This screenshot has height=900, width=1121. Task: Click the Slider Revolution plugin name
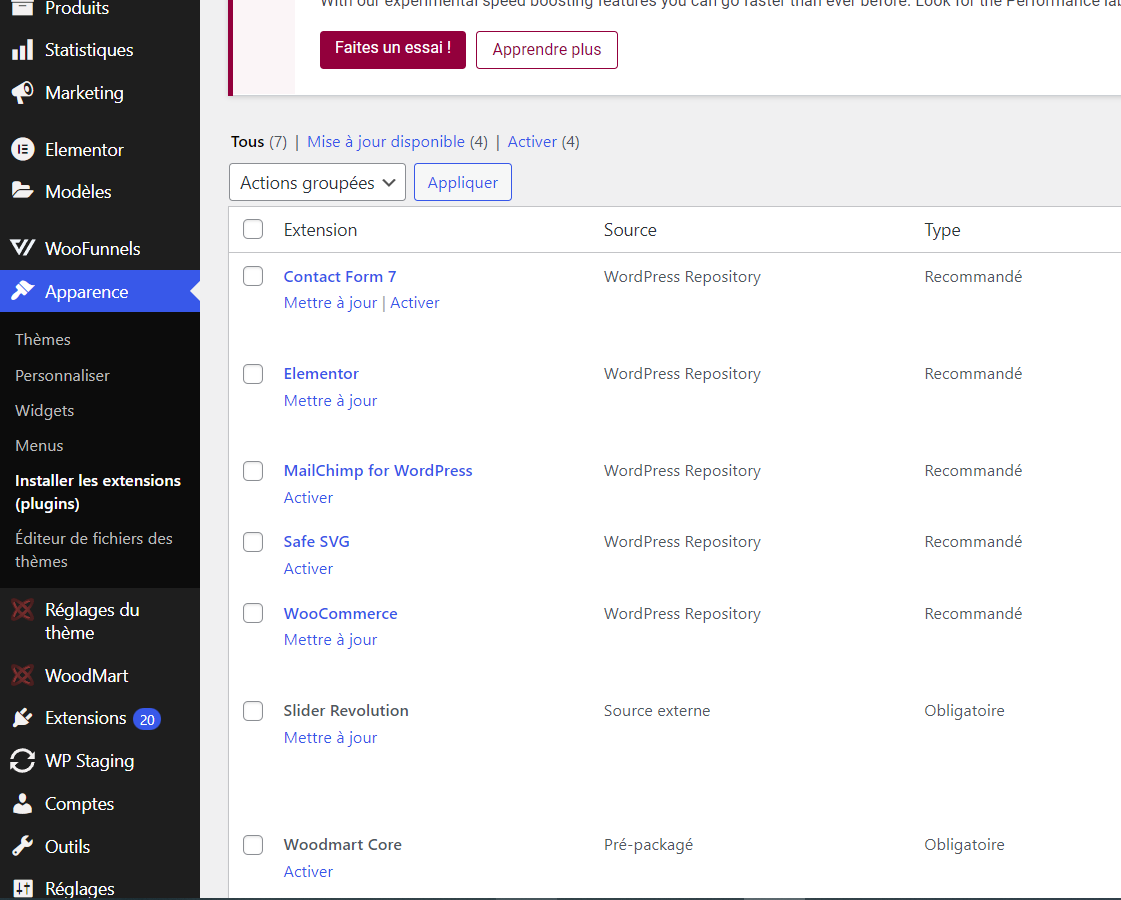tap(346, 711)
